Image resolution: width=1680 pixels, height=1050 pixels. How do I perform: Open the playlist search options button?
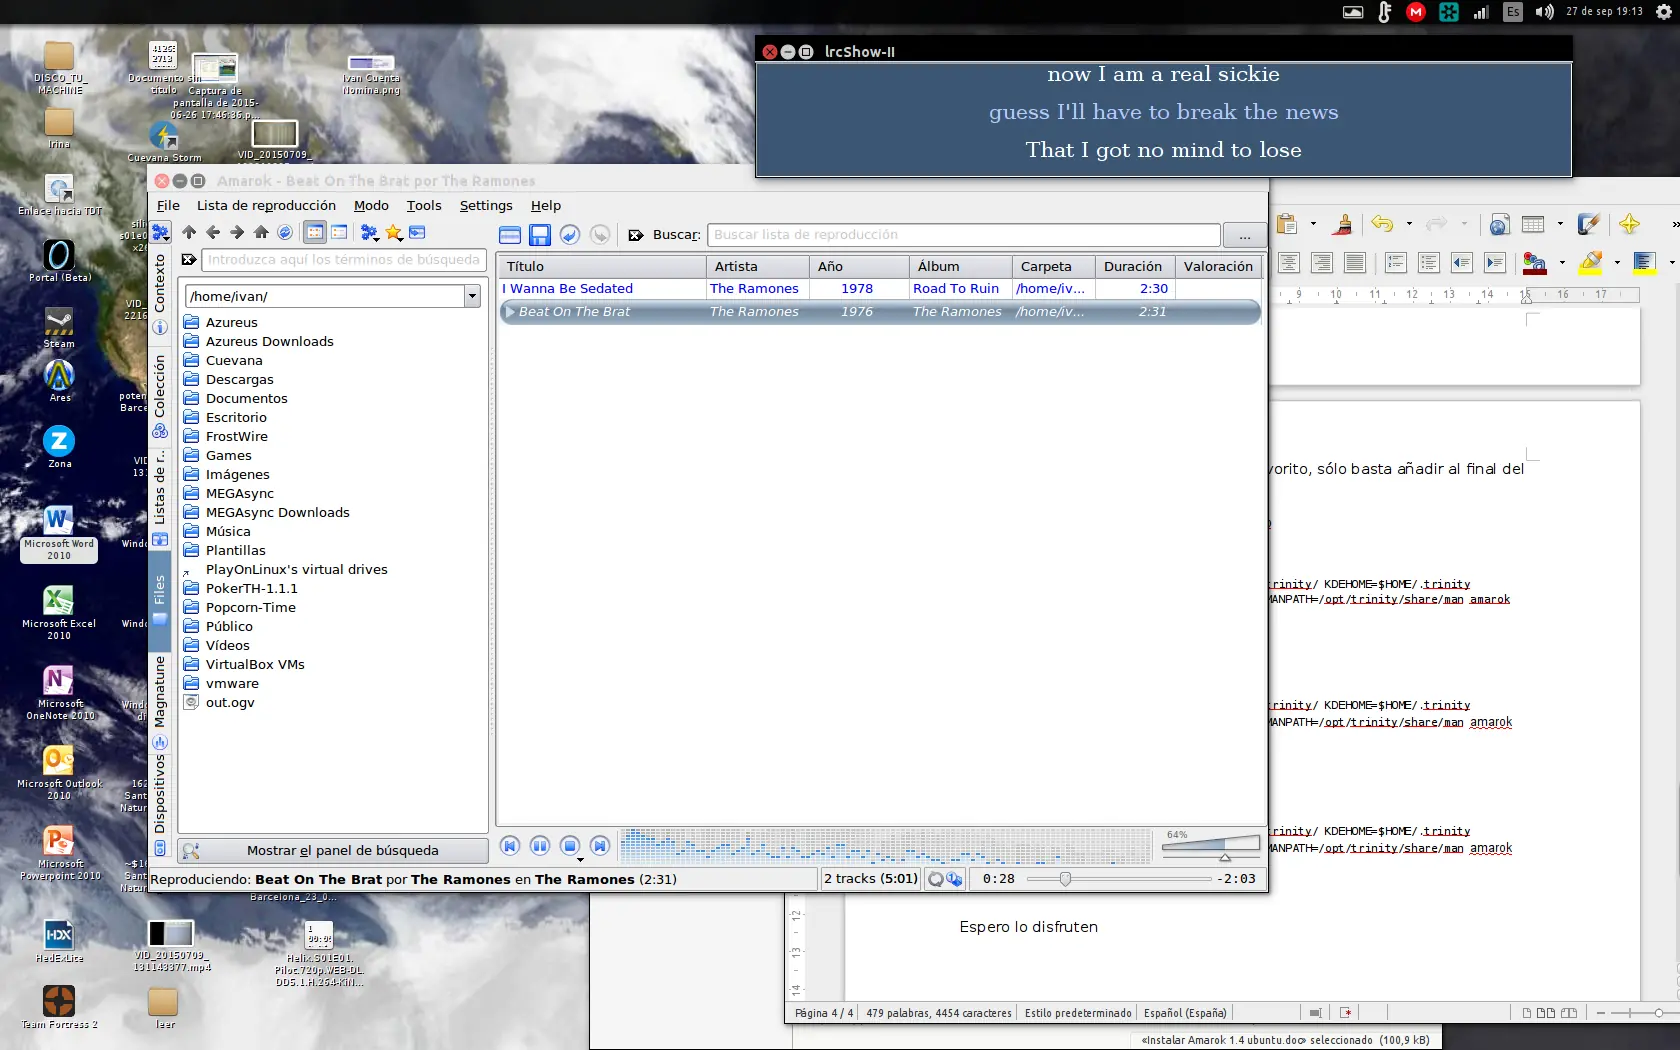(1244, 236)
